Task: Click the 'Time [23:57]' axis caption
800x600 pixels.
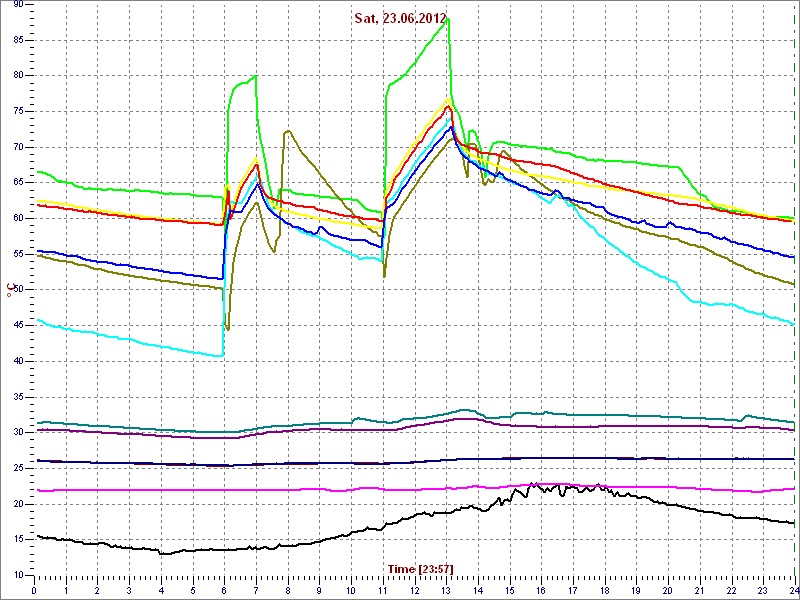Action: [420, 568]
